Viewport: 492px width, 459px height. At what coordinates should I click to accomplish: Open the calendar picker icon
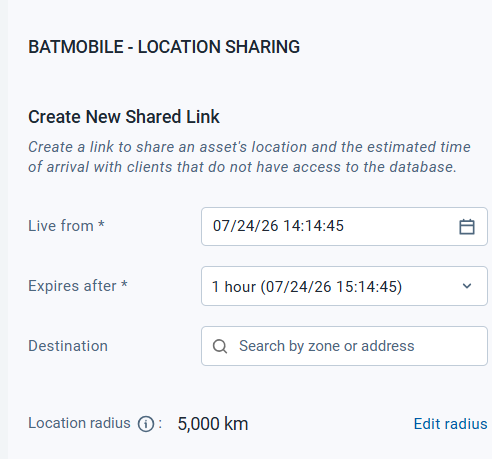click(x=467, y=227)
